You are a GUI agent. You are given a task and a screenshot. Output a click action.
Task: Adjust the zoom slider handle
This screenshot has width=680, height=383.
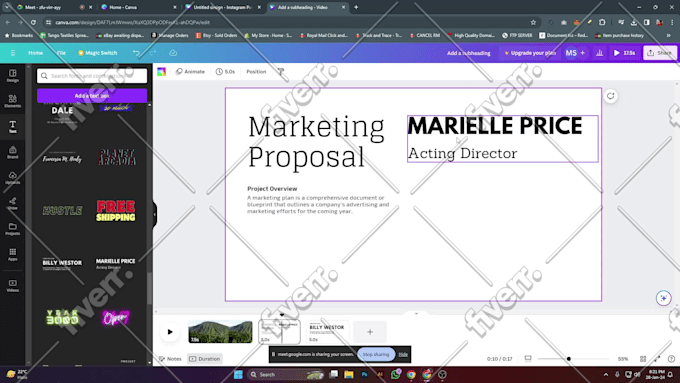[x=568, y=359]
